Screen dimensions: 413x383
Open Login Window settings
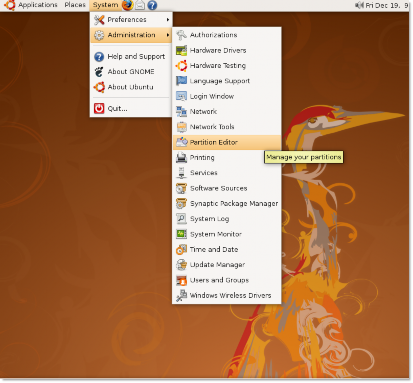pos(227,96)
